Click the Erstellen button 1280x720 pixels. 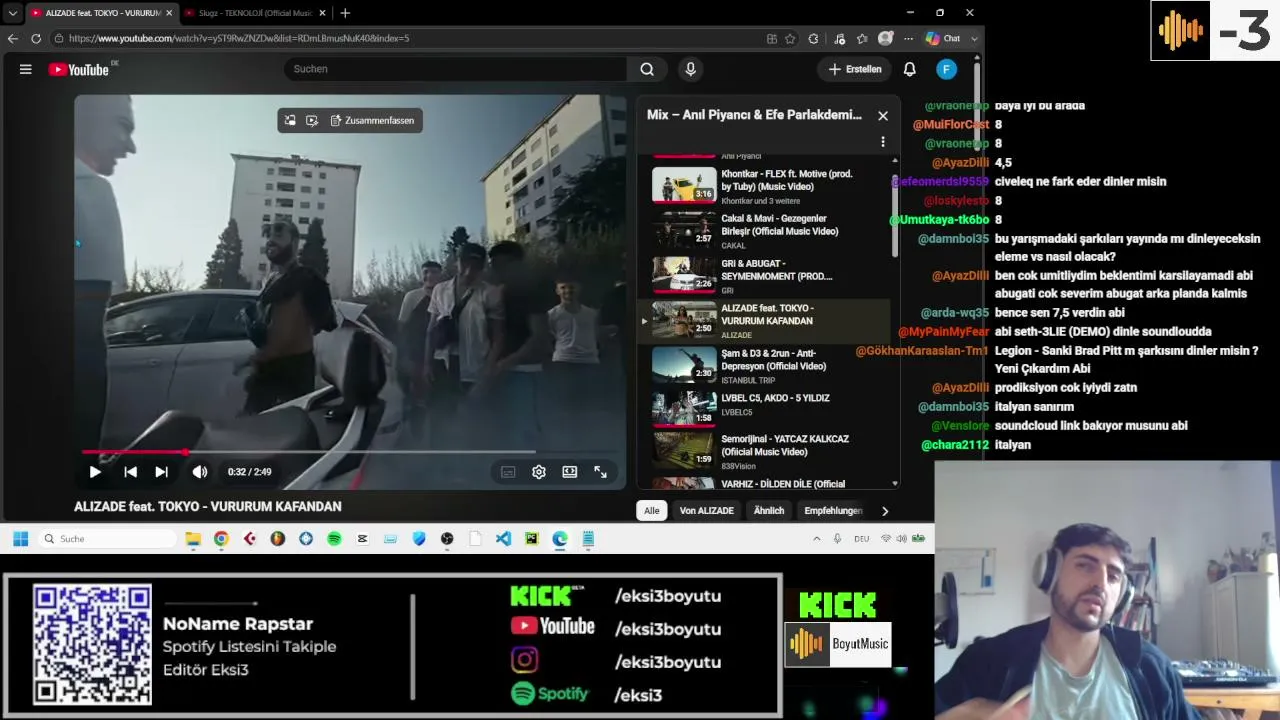pos(855,69)
